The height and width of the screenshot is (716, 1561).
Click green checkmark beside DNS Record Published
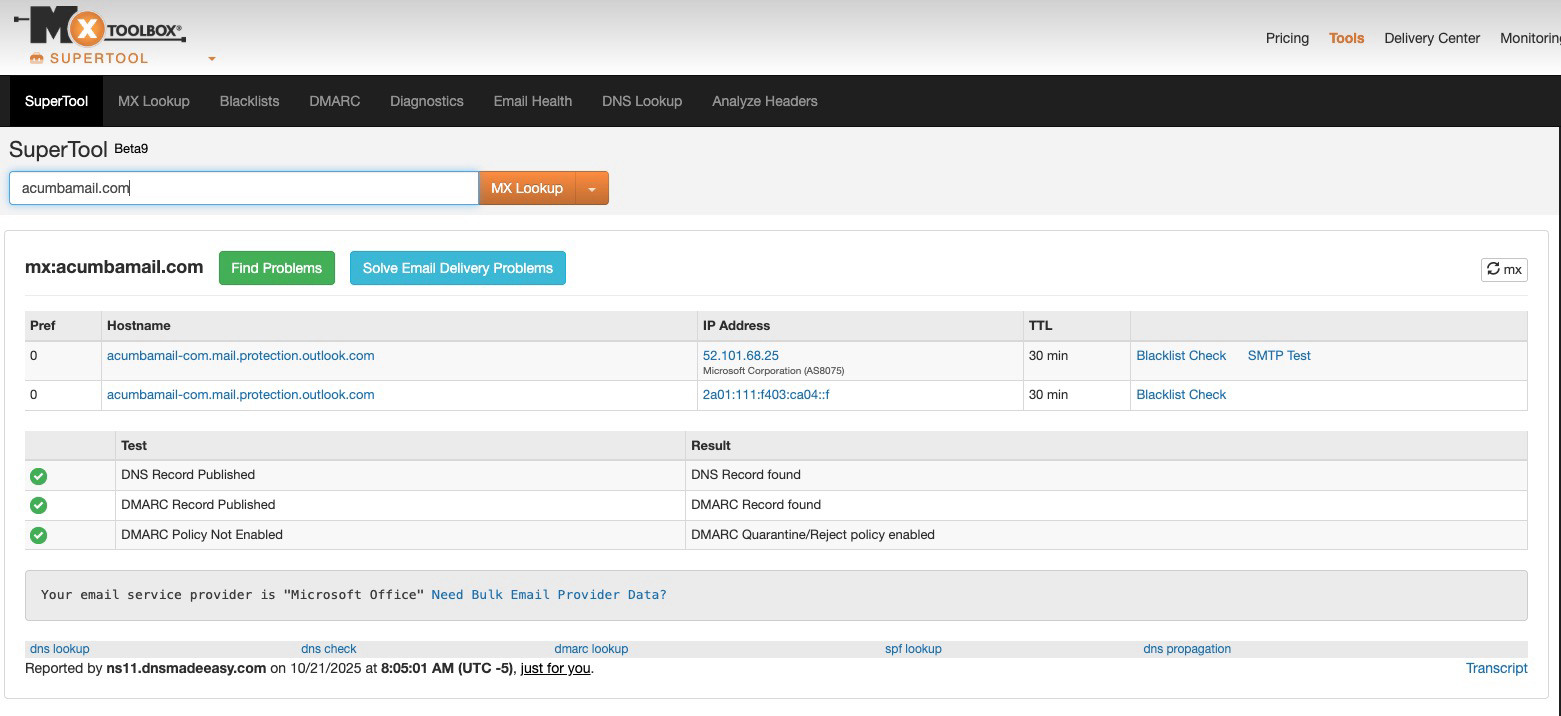click(39, 476)
